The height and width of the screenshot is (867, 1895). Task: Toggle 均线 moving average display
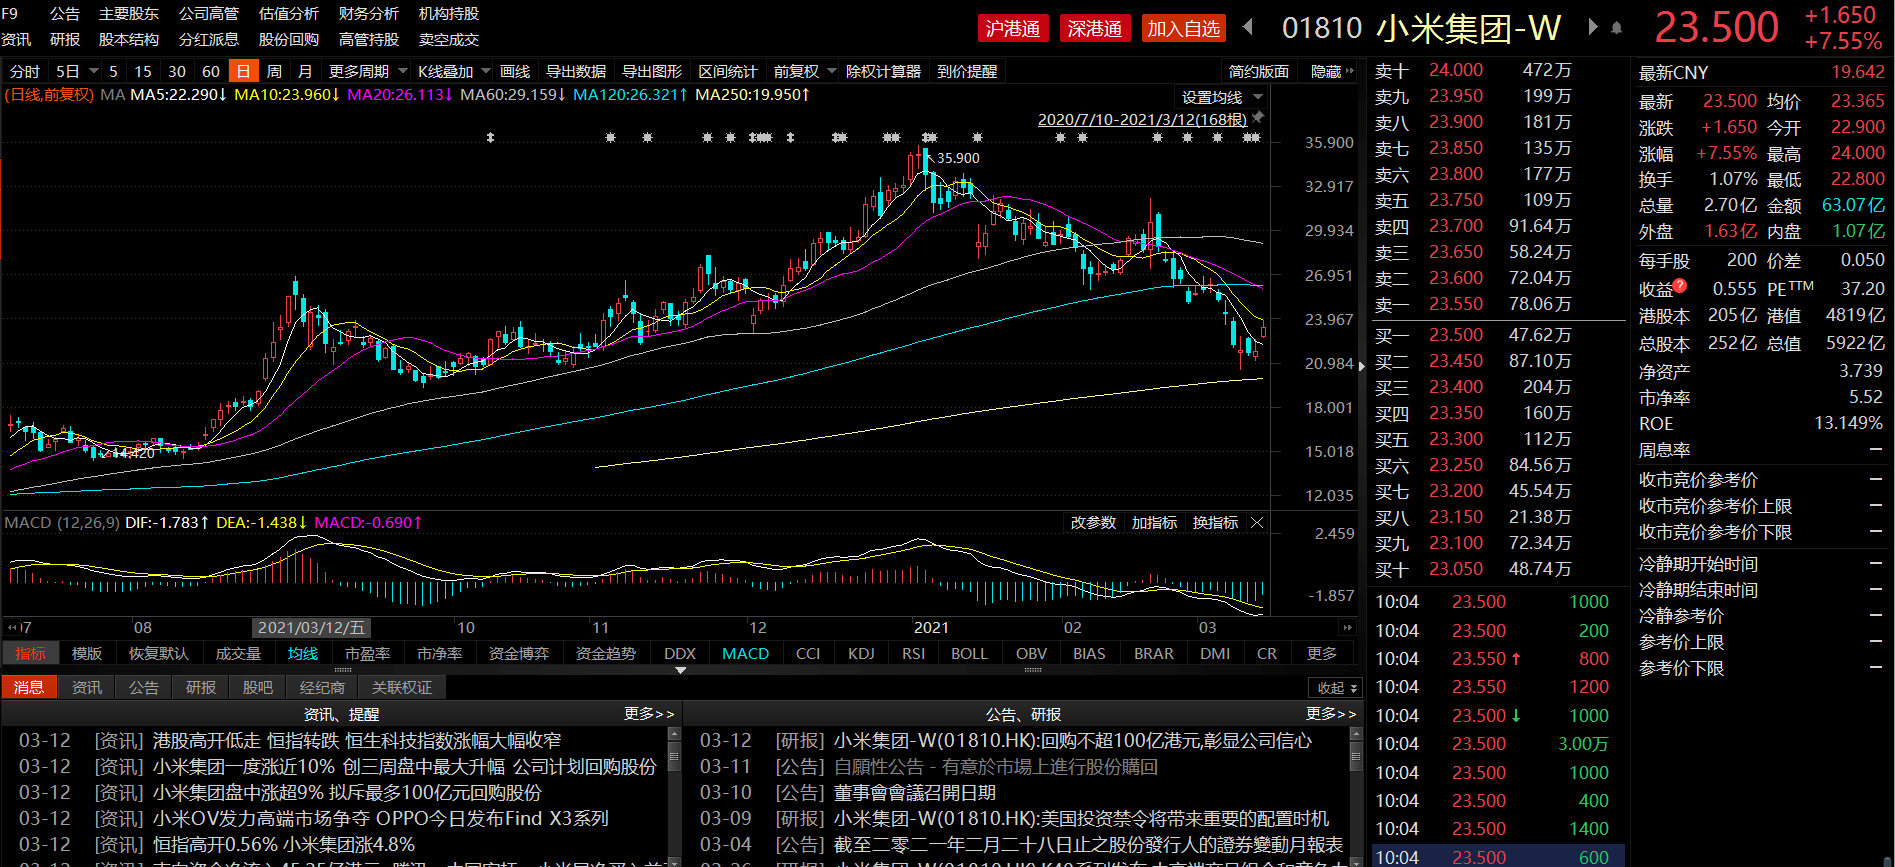302,653
